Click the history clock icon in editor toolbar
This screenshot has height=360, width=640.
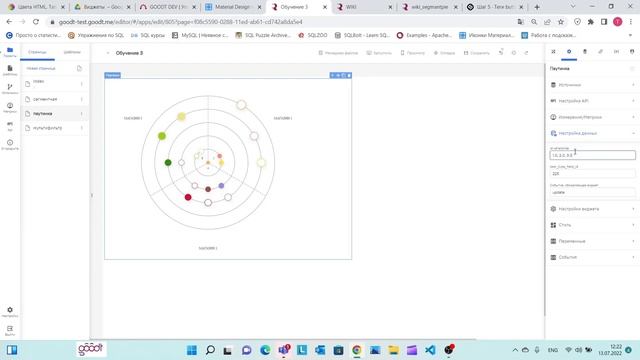click(513, 53)
